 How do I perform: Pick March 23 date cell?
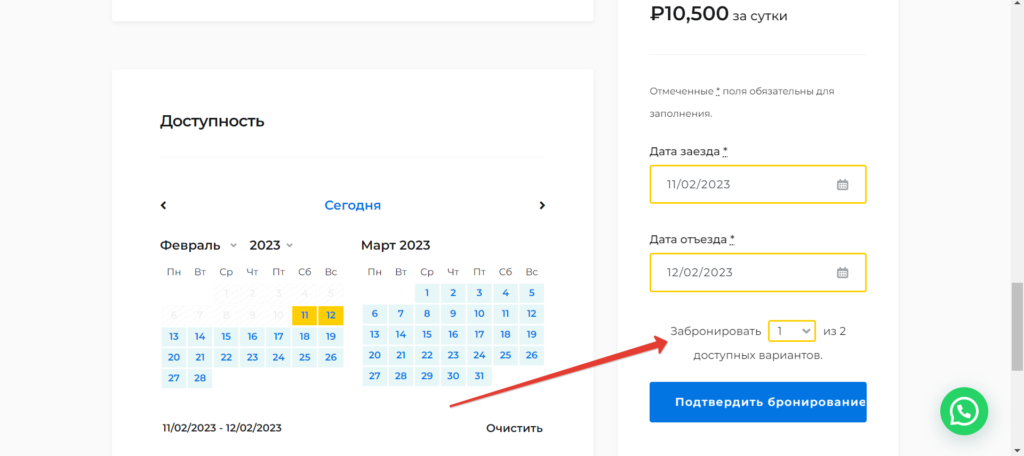pyautogui.click(x=453, y=355)
